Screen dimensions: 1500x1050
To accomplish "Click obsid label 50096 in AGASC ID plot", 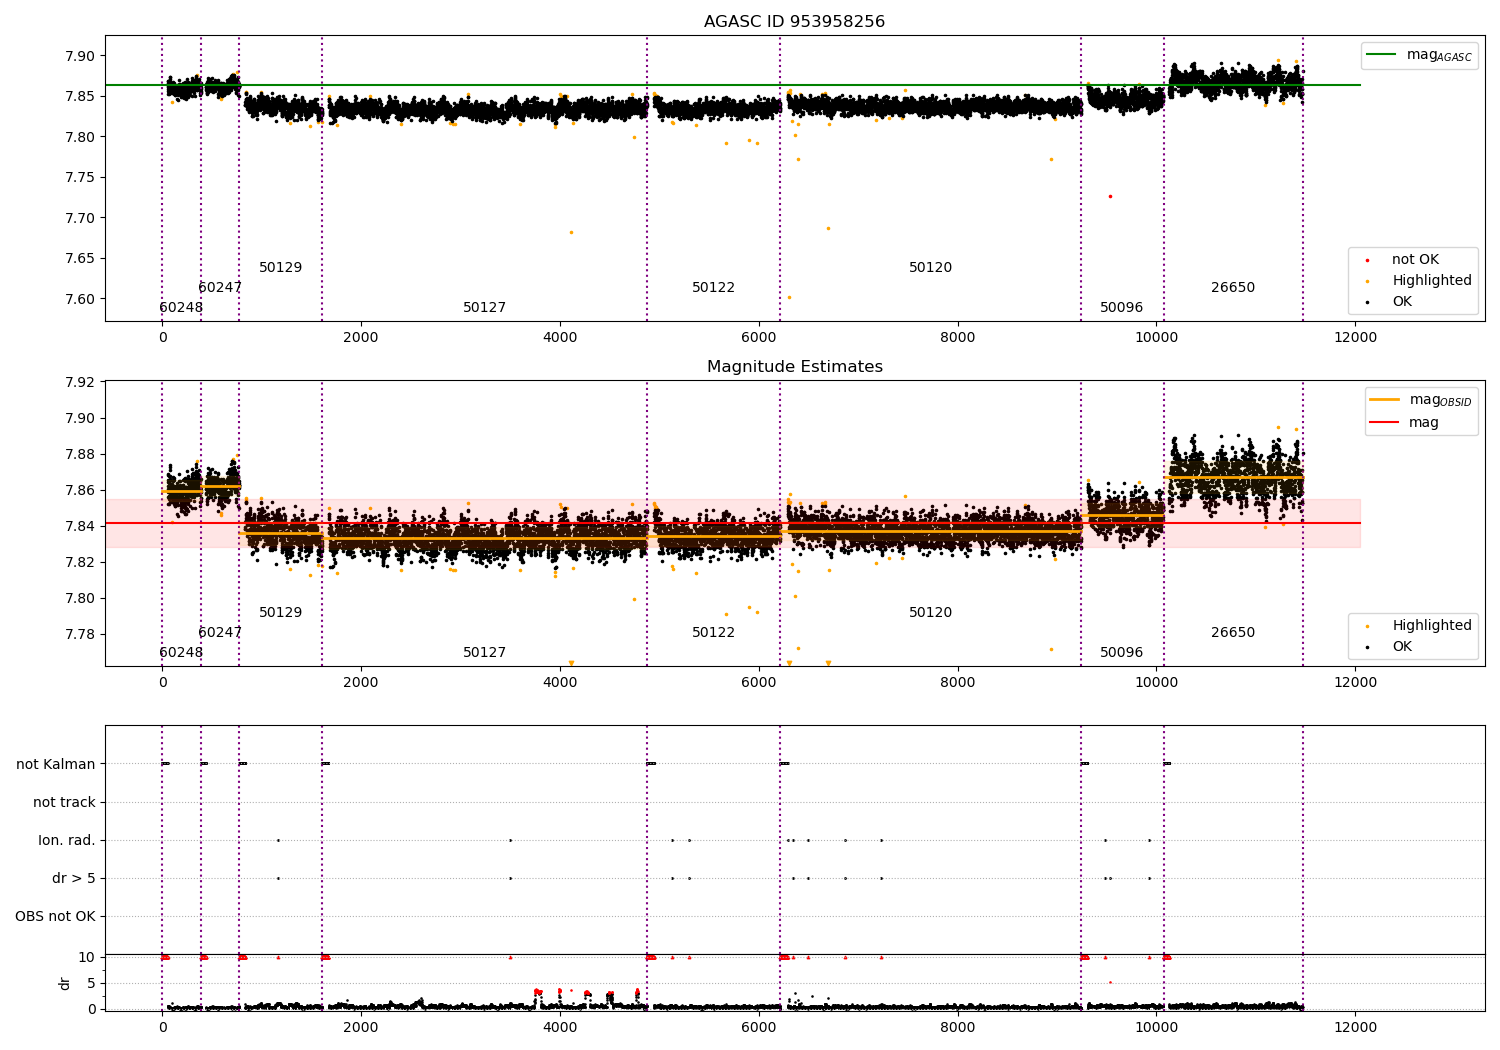I will coord(1122,308).
